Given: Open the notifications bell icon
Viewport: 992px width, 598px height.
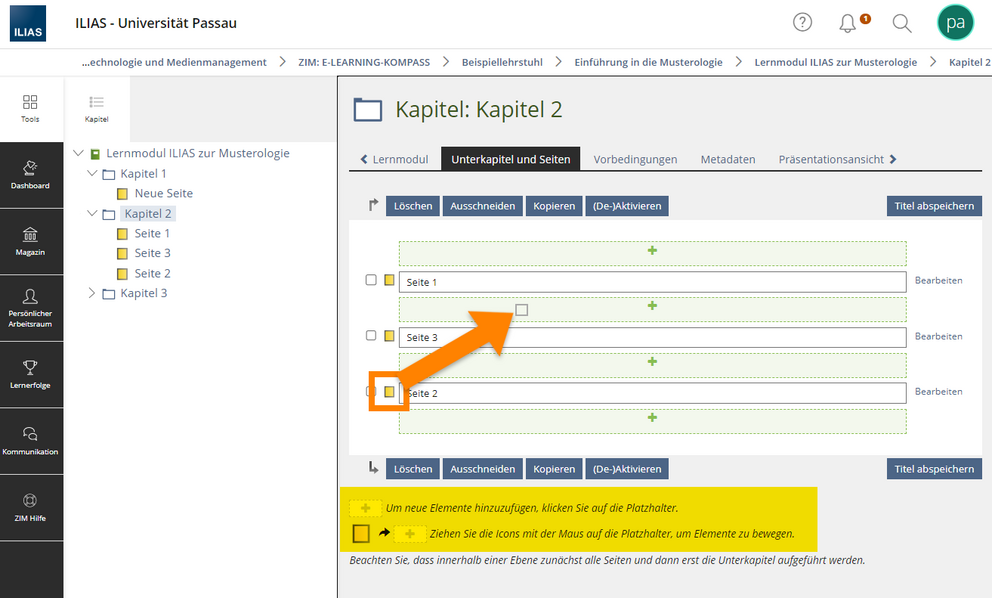Looking at the screenshot, I should pyautogui.click(x=848, y=23).
